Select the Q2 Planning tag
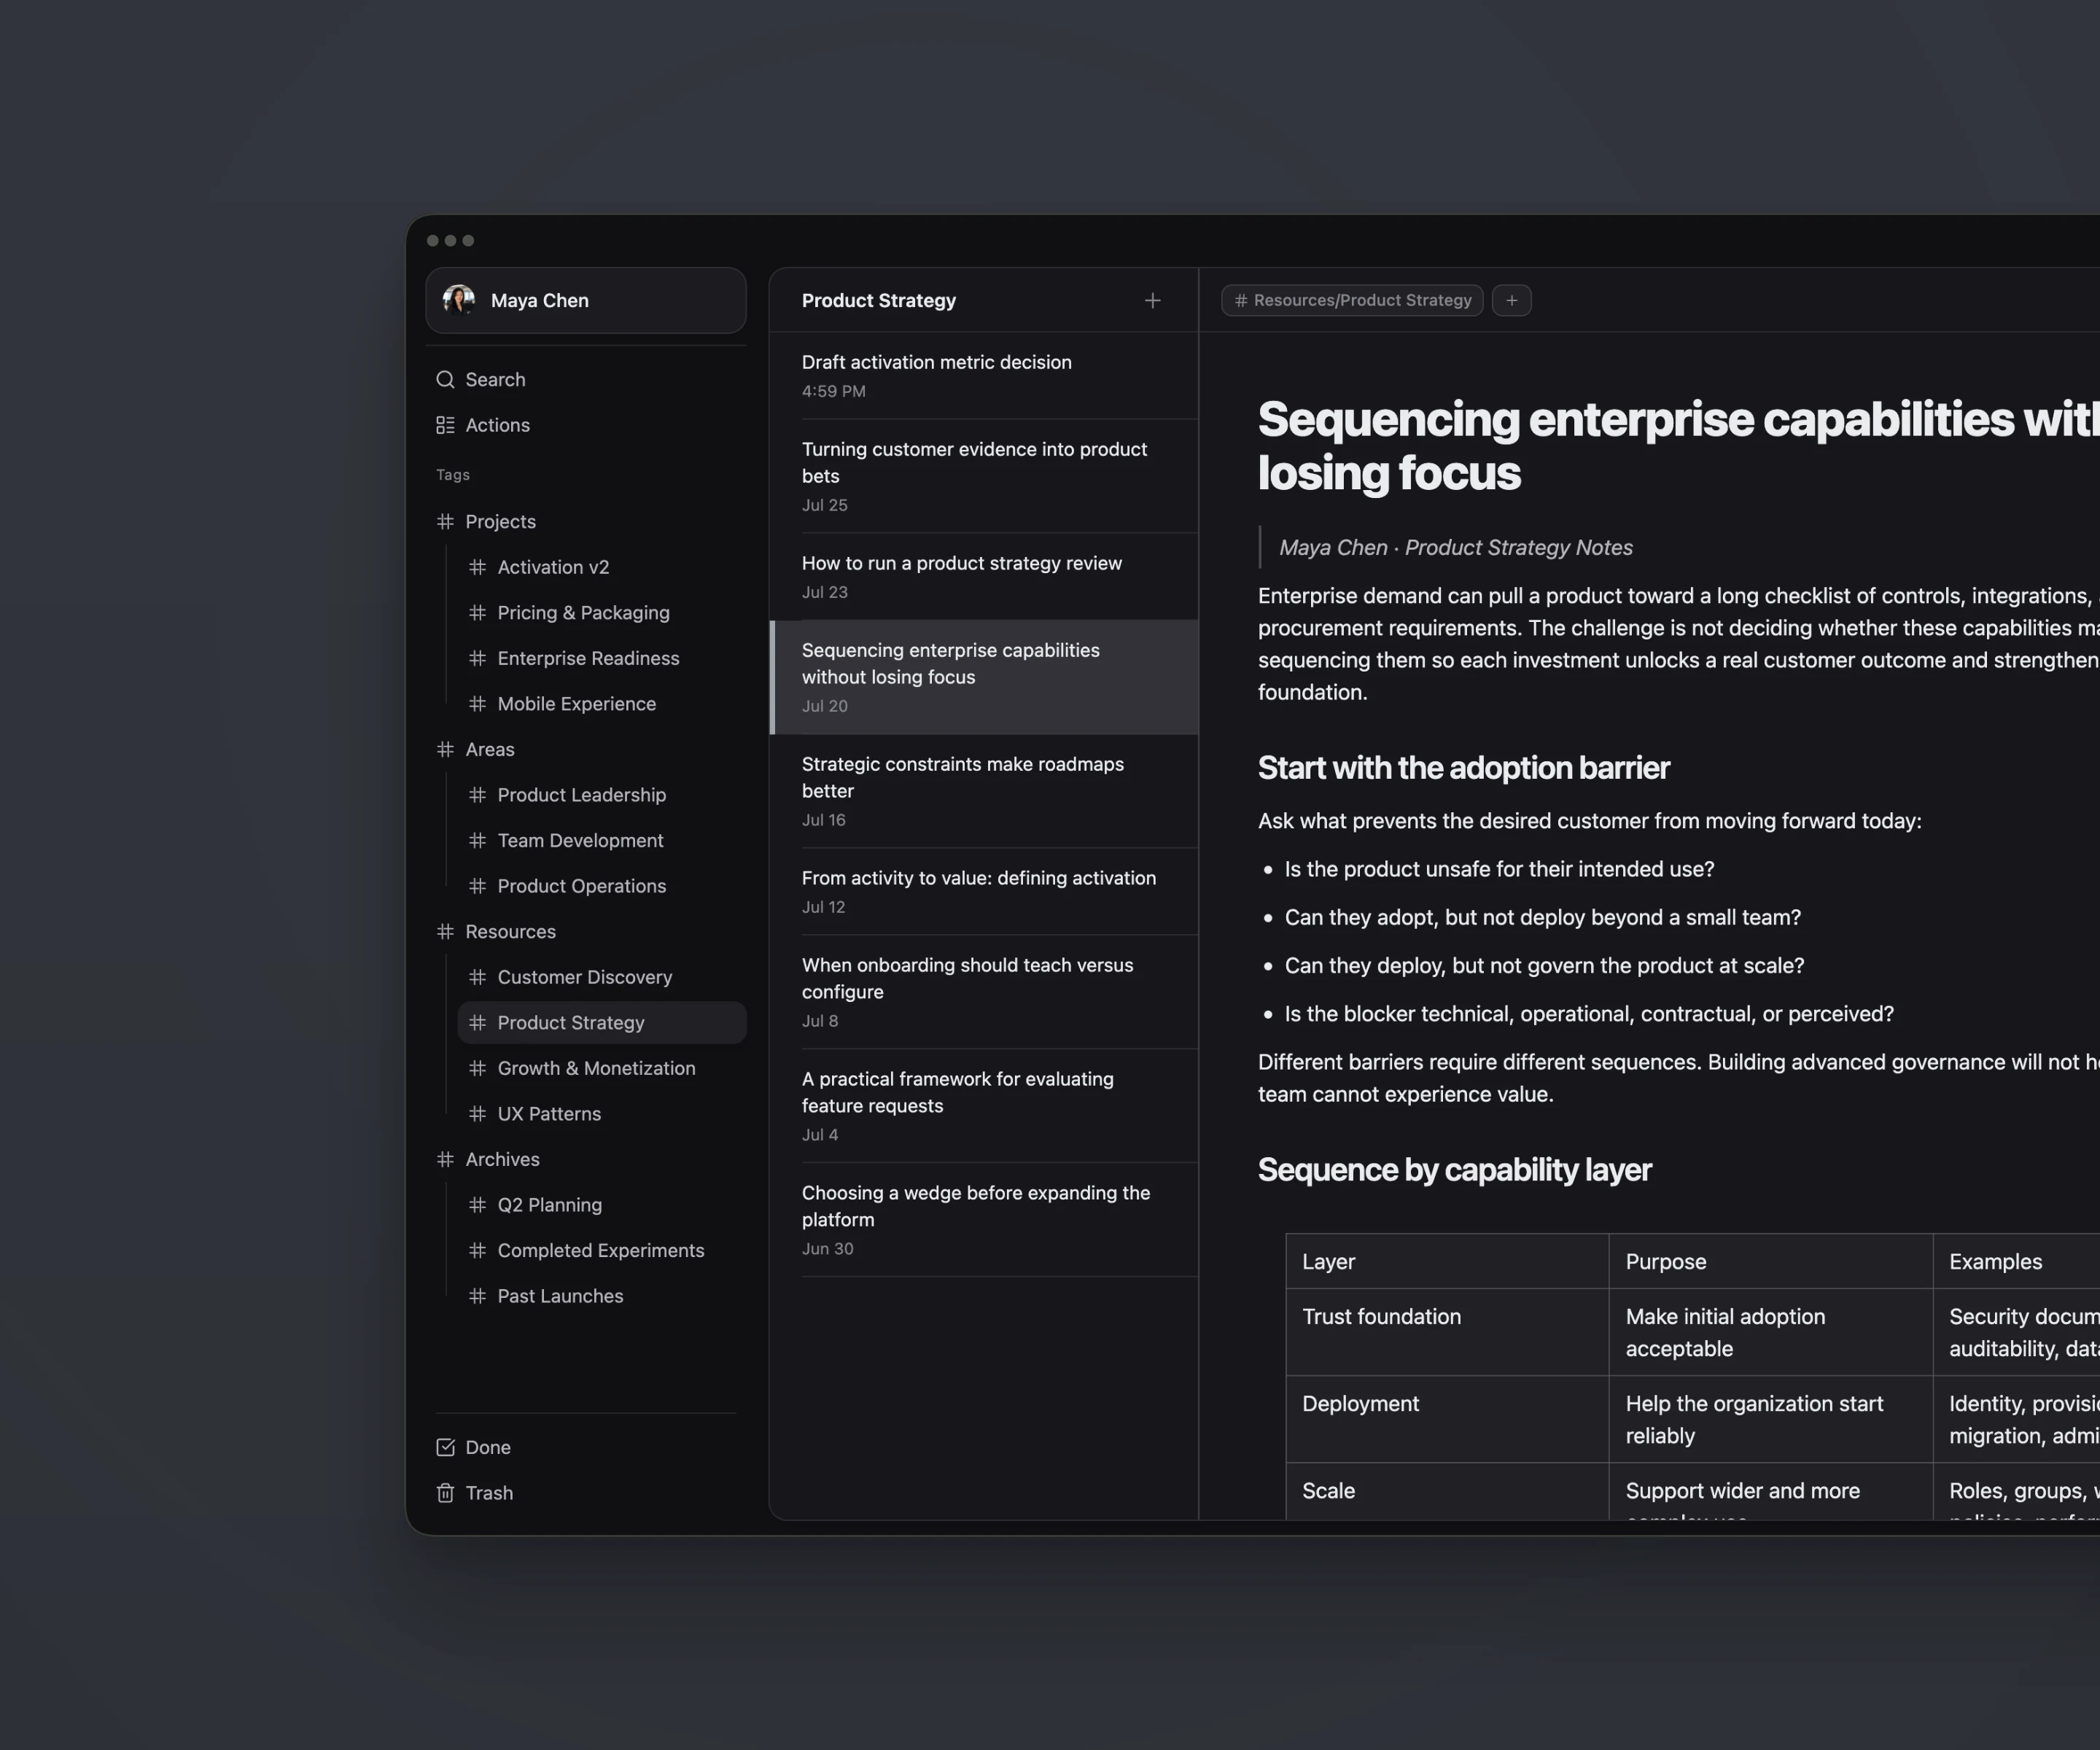 (602, 1205)
